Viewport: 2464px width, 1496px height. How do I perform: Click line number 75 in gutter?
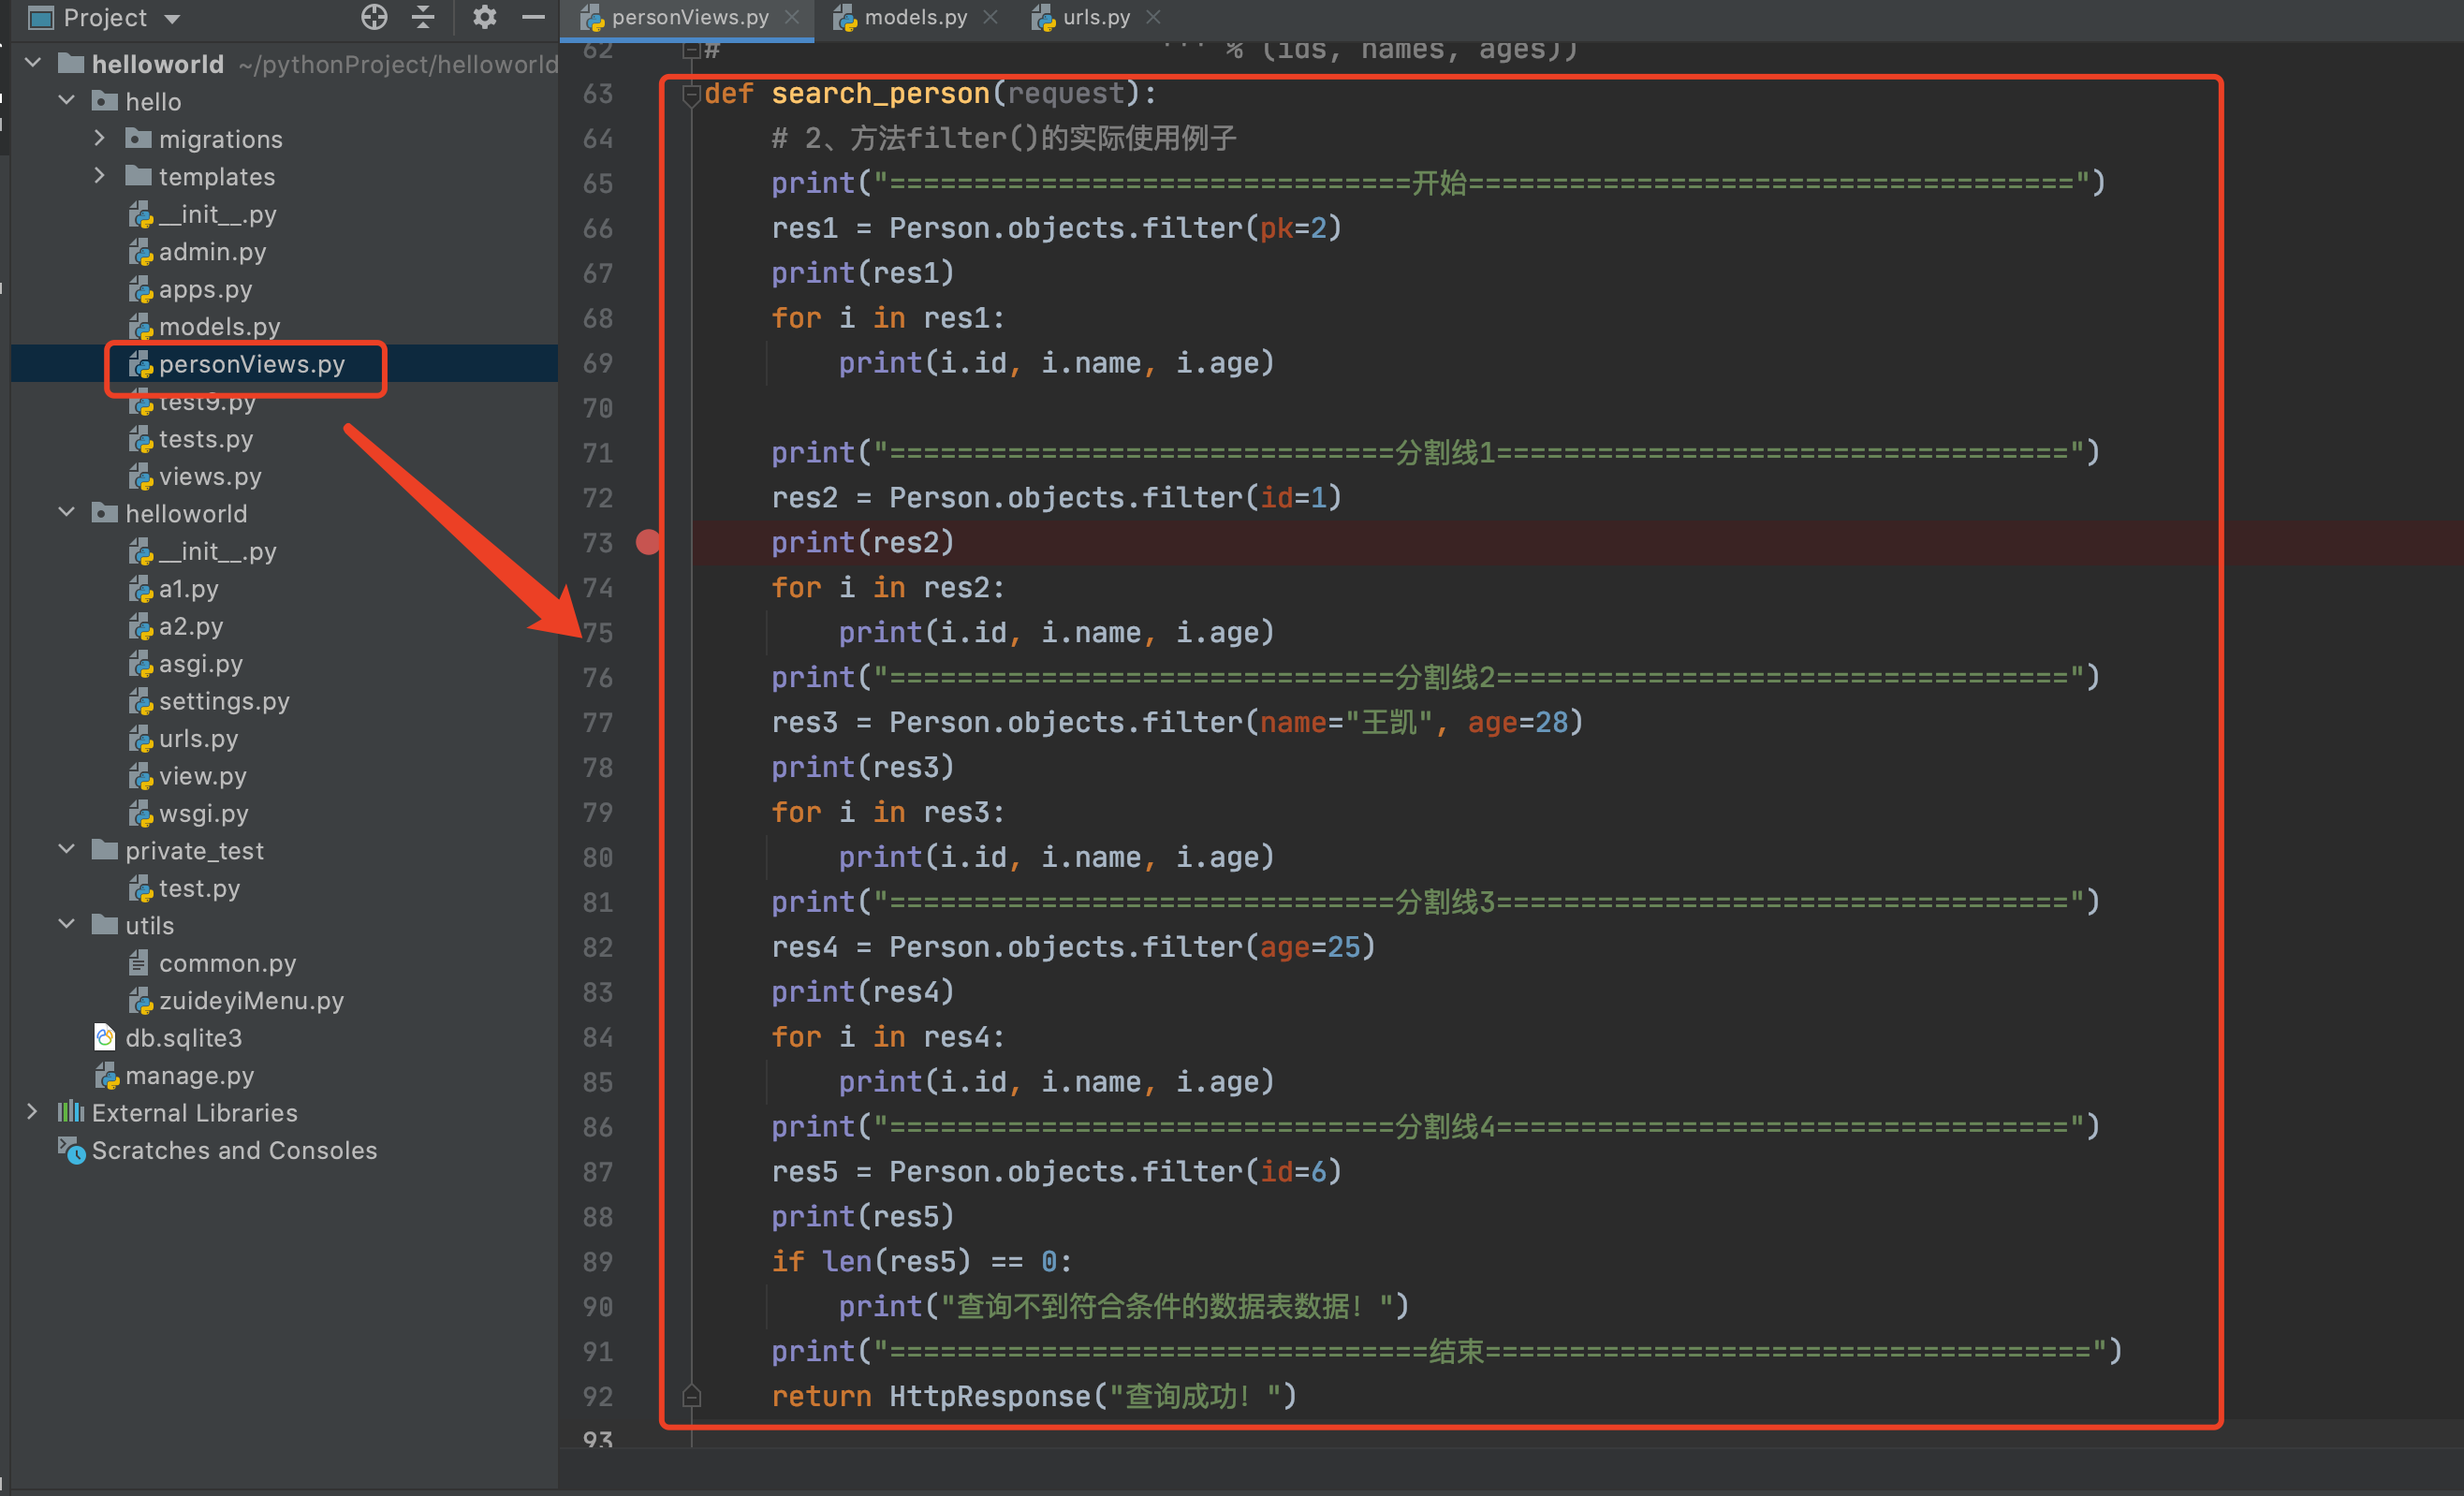click(x=598, y=632)
